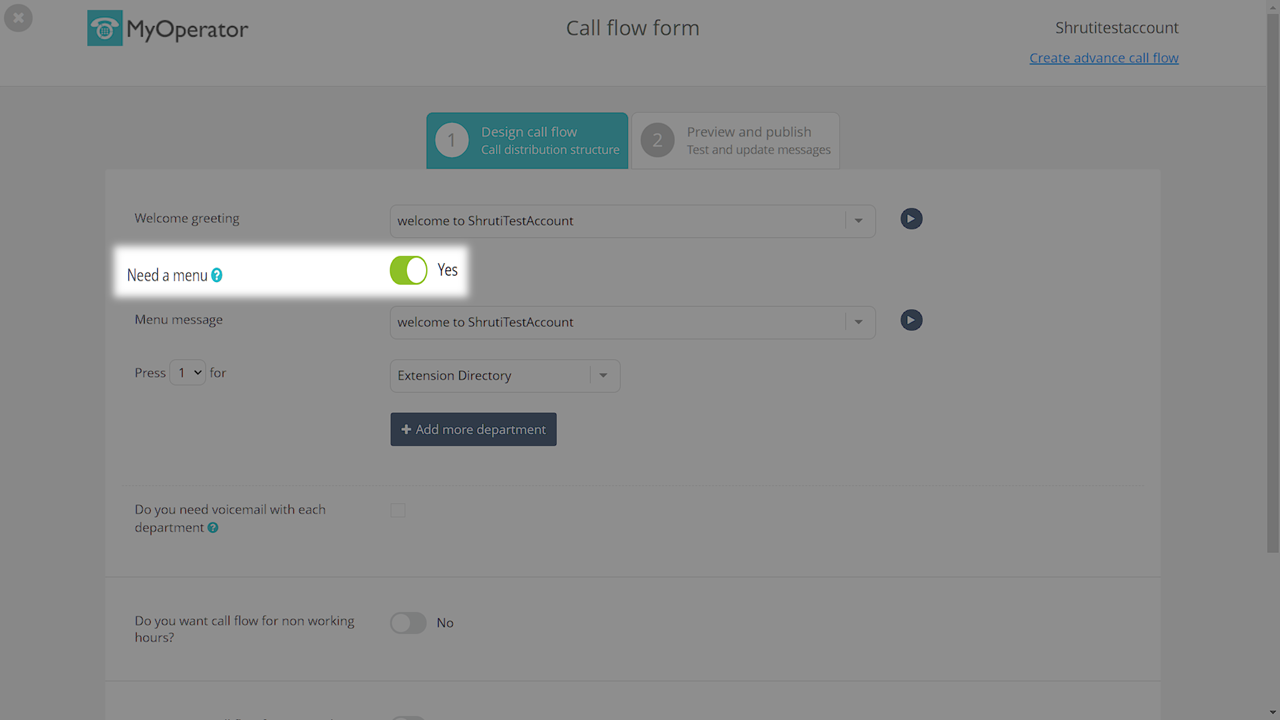Expand the Menu message dropdown
The image size is (1280, 720).
tap(858, 322)
